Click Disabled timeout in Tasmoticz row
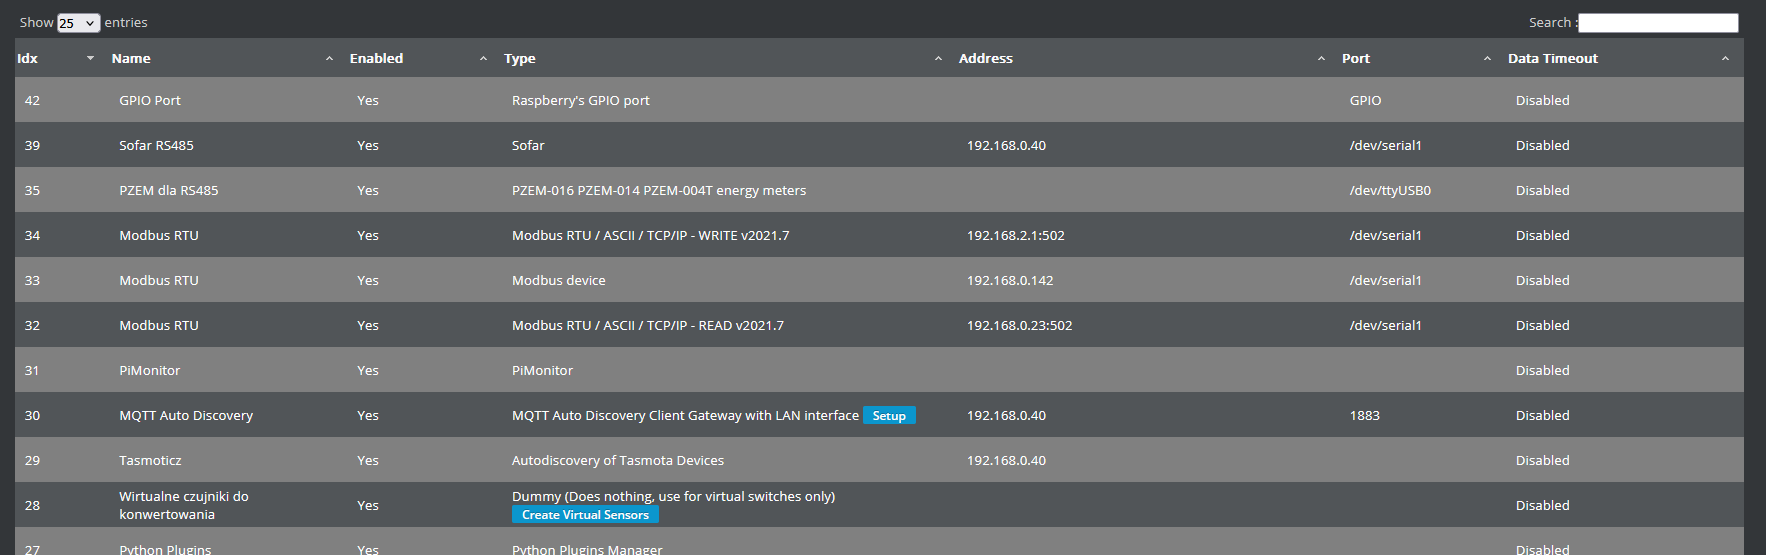Screen dimensions: 1766x555 (x=1542, y=460)
